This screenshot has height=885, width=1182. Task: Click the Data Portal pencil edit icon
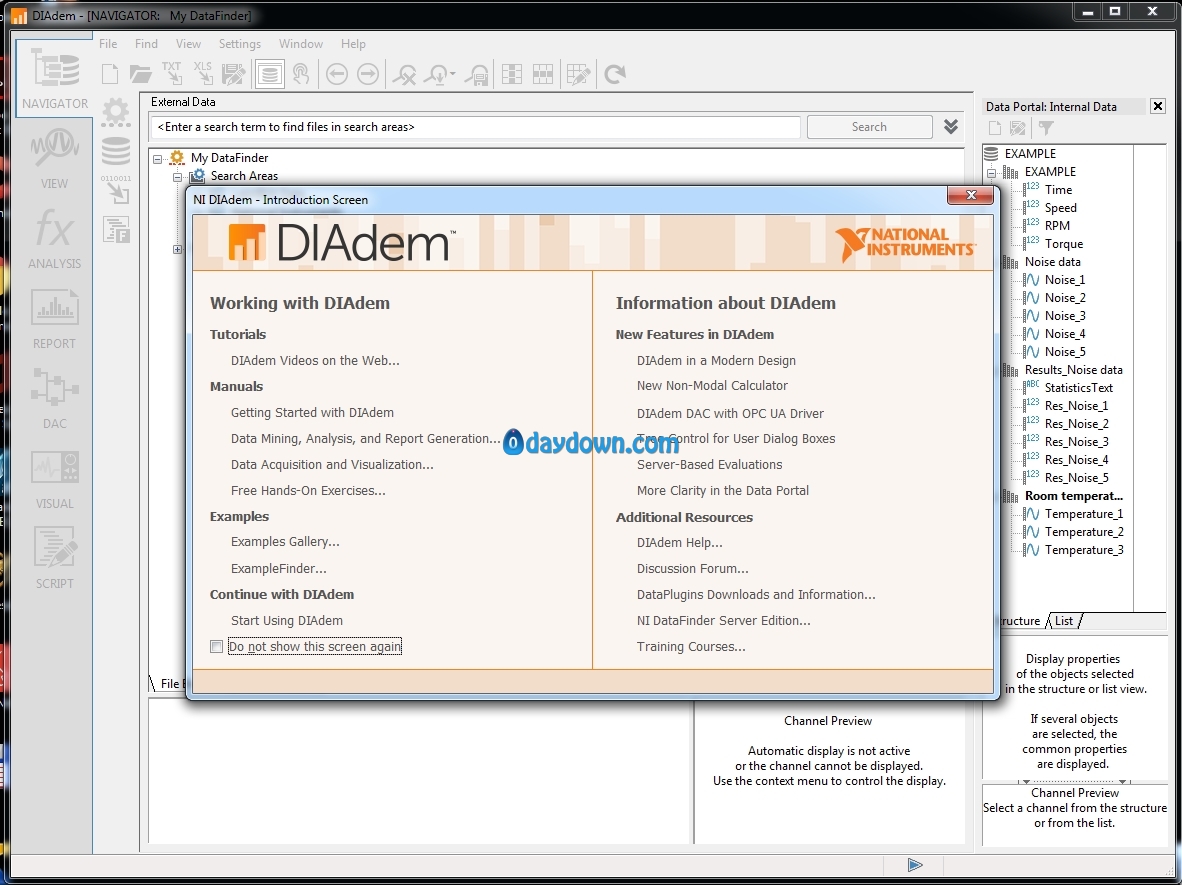tap(1018, 128)
